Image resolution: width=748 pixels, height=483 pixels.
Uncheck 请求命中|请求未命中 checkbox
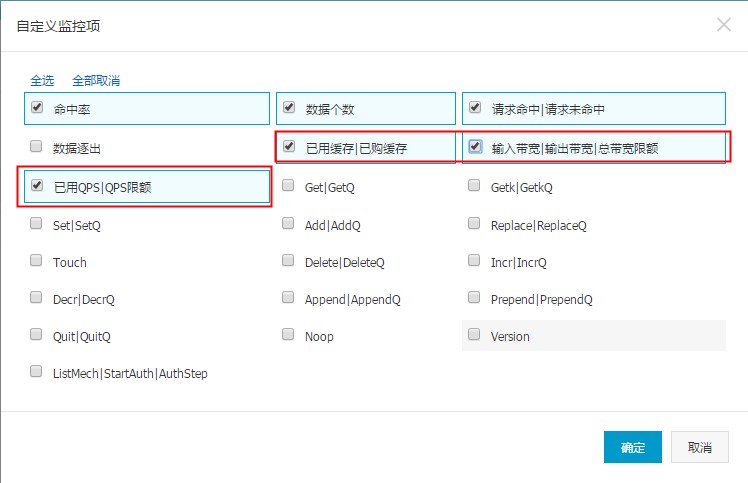(475, 107)
